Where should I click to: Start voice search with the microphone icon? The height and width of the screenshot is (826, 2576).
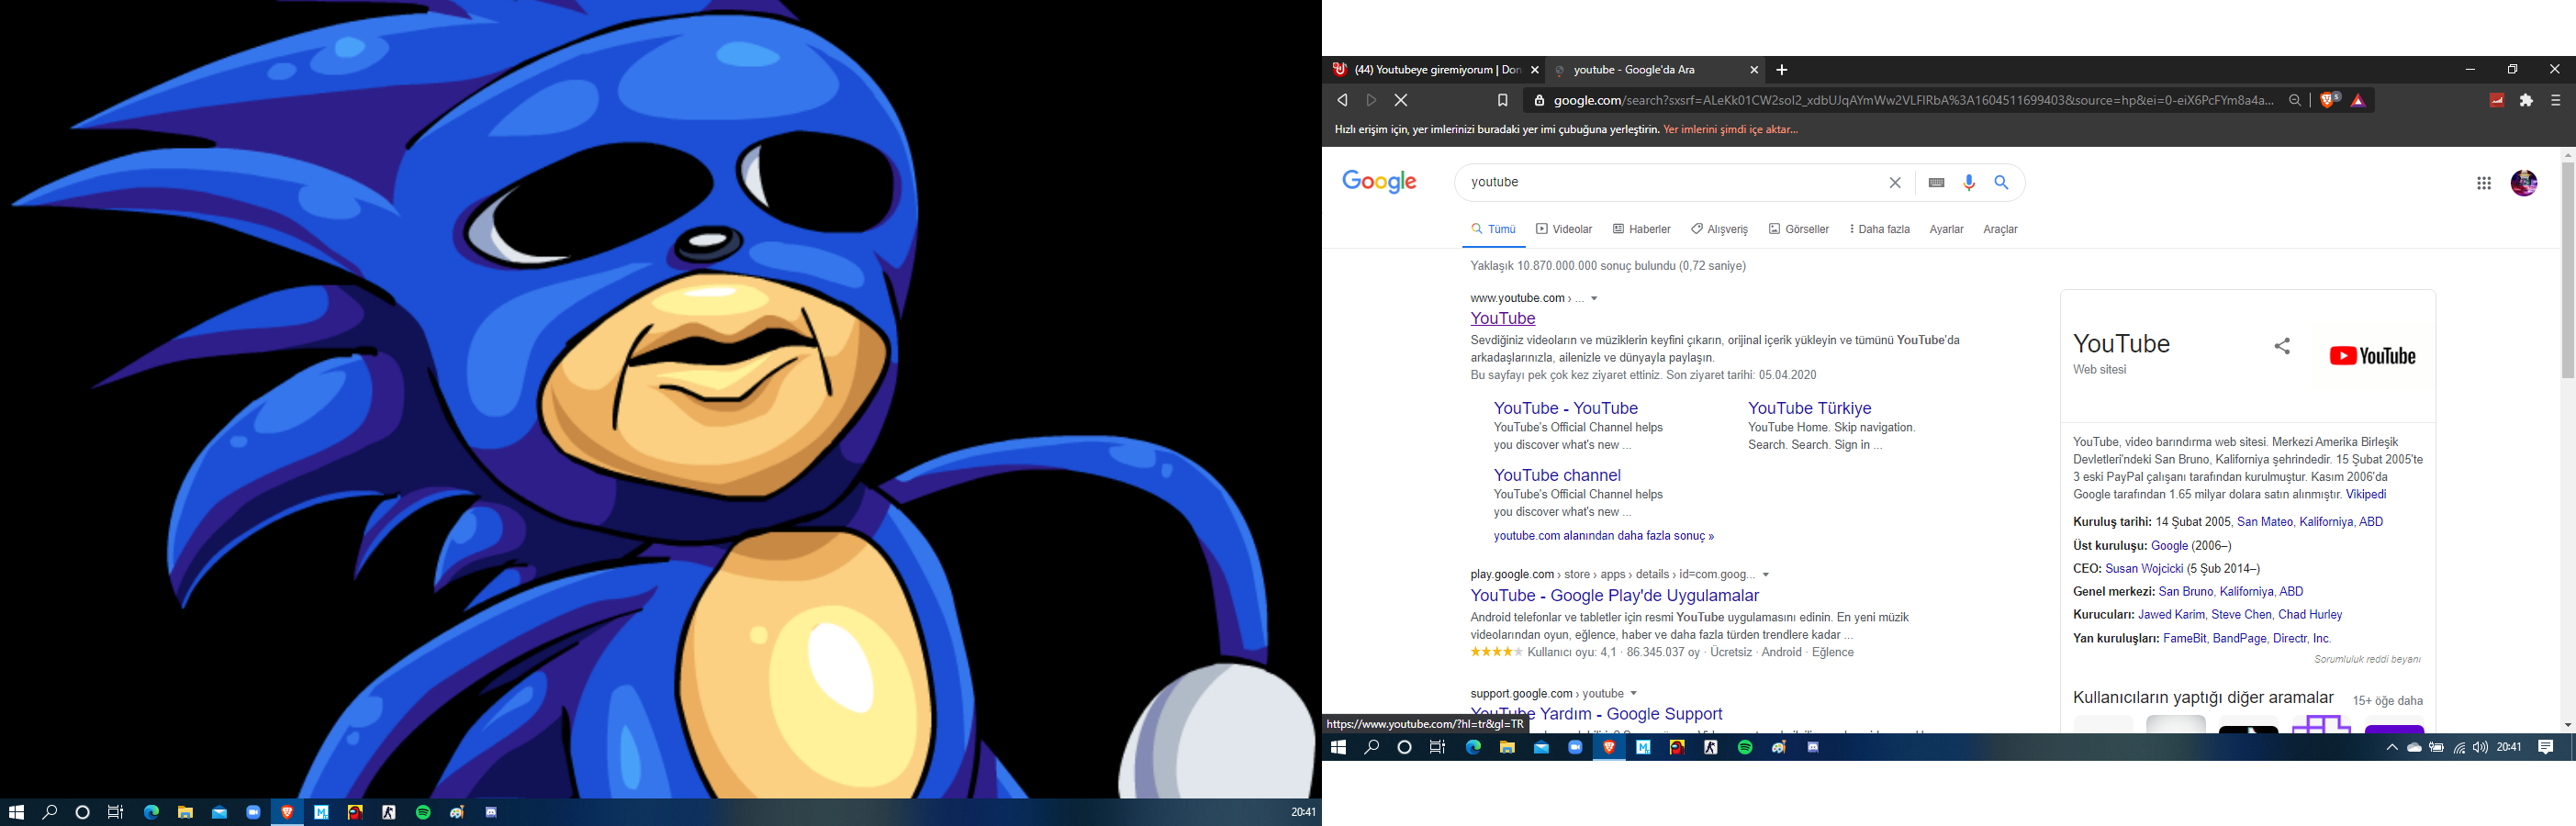[x=1969, y=182]
